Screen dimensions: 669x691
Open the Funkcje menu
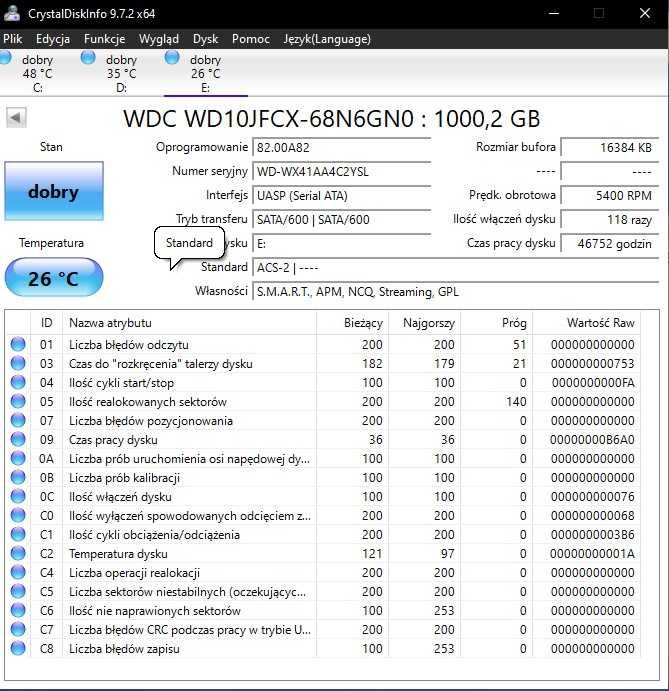(x=104, y=39)
